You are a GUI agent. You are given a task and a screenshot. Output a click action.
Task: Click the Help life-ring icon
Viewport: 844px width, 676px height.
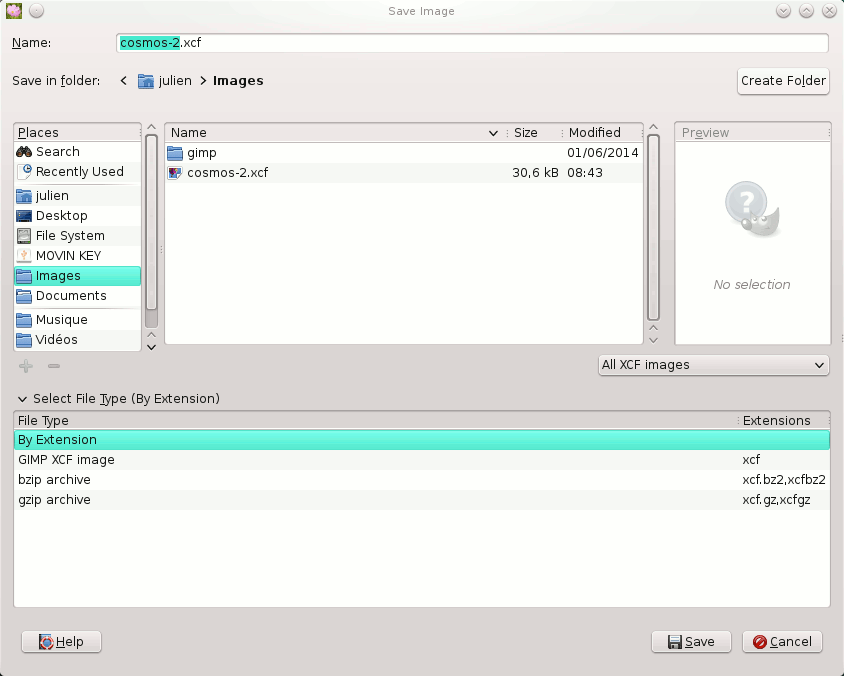[x=43, y=641]
